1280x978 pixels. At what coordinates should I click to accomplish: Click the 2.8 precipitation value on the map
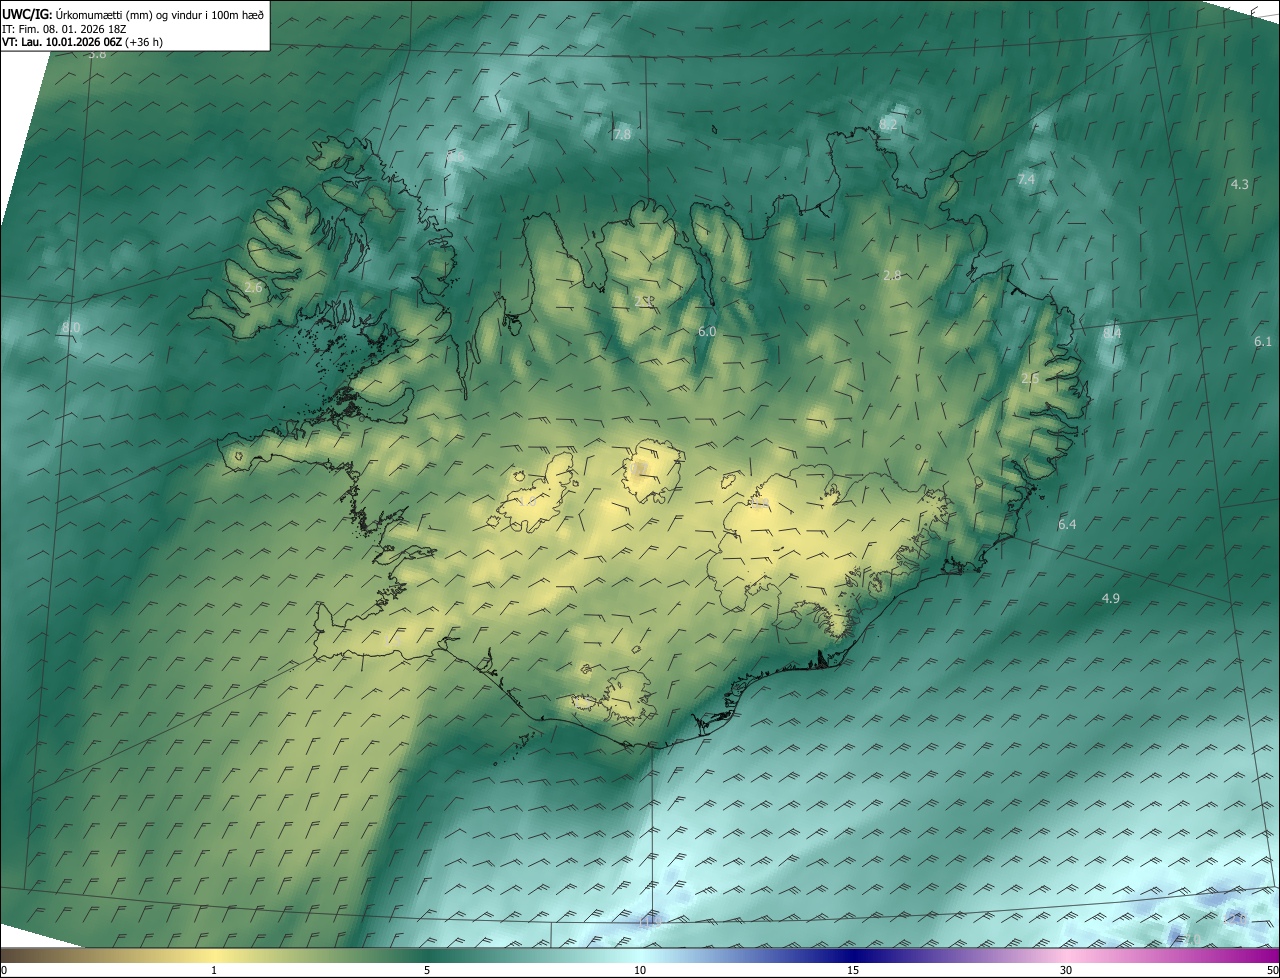892,275
